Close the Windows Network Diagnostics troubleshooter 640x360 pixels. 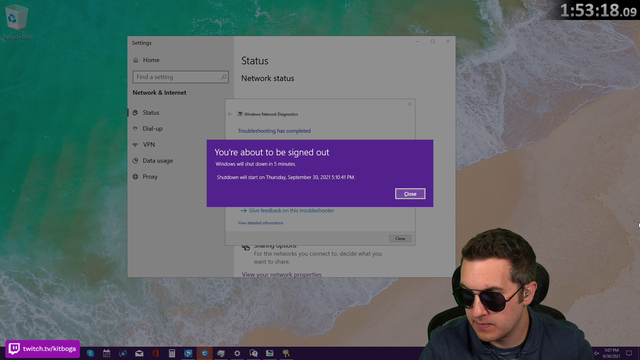(x=400, y=238)
